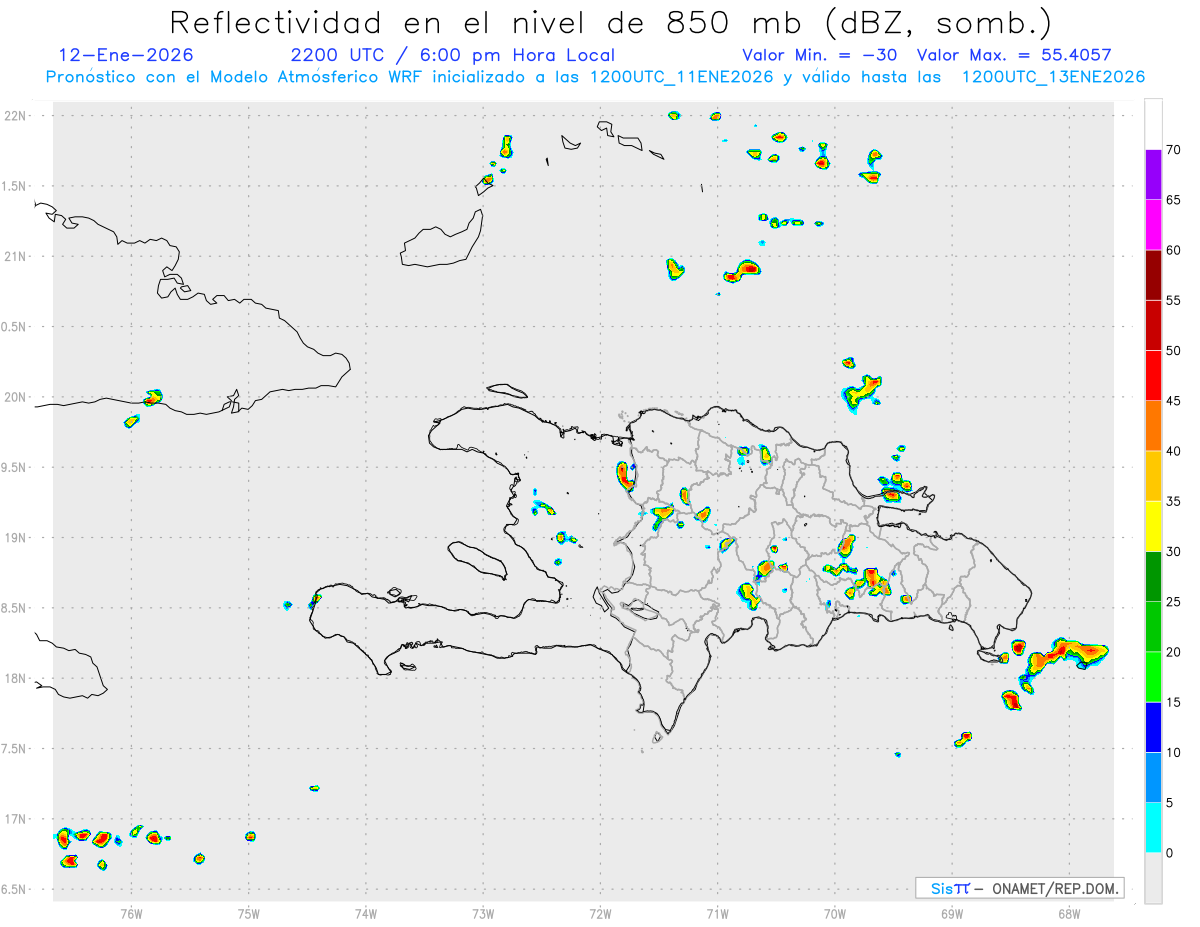Click the '71W' longitude axis label
The height and width of the screenshot is (927, 1200).
coord(717,913)
